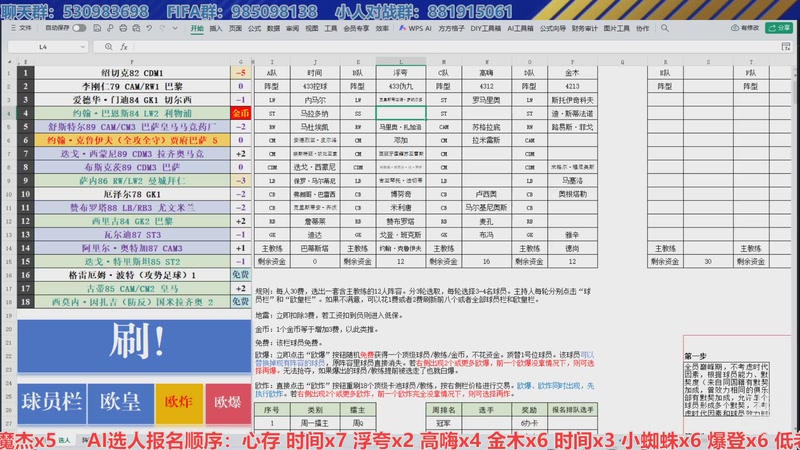Click the print preview icon
The width and height of the screenshot is (800, 450).
click(136, 28)
